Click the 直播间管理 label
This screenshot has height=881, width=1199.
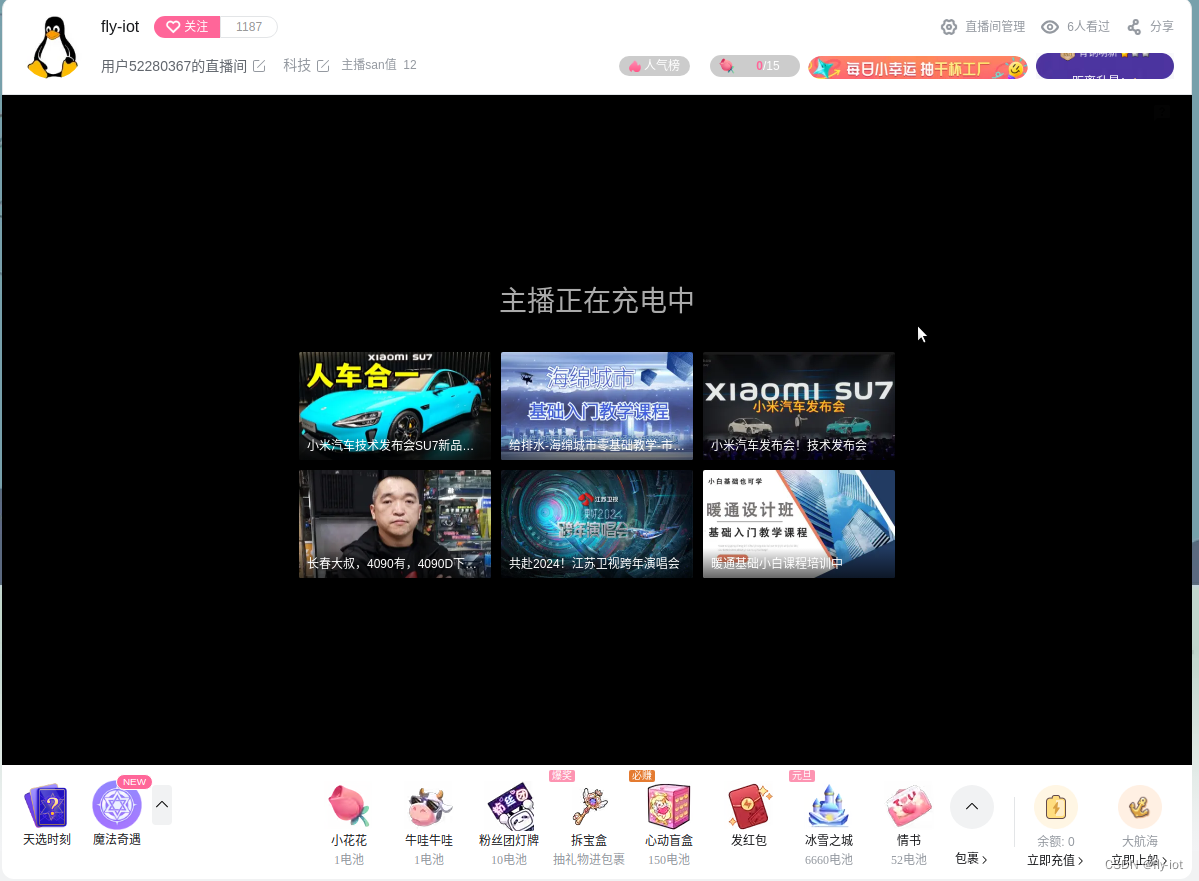[995, 27]
